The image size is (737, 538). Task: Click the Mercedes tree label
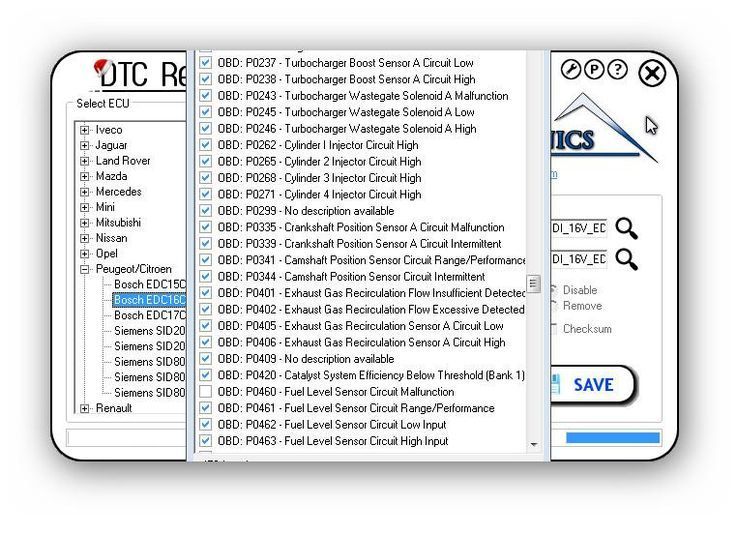pyautogui.click(x=118, y=192)
